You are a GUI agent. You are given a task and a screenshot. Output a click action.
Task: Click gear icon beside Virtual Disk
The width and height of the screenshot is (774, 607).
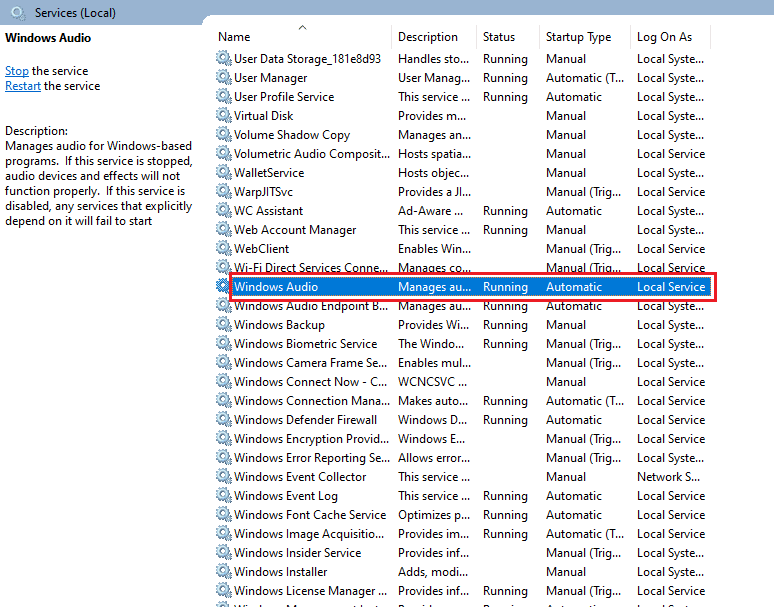(x=224, y=115)
